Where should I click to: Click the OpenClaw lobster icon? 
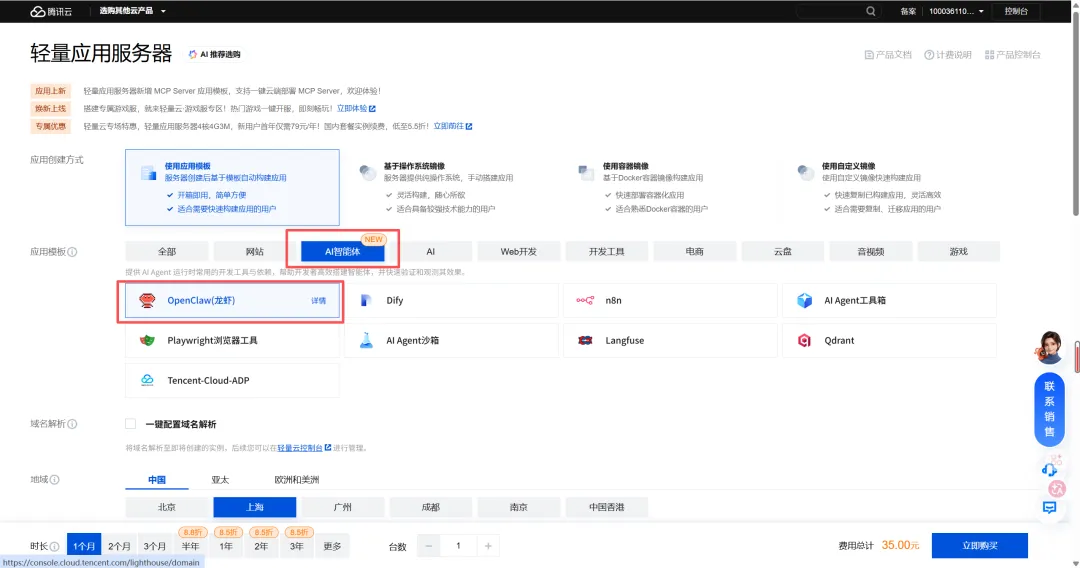click(147, 300)
